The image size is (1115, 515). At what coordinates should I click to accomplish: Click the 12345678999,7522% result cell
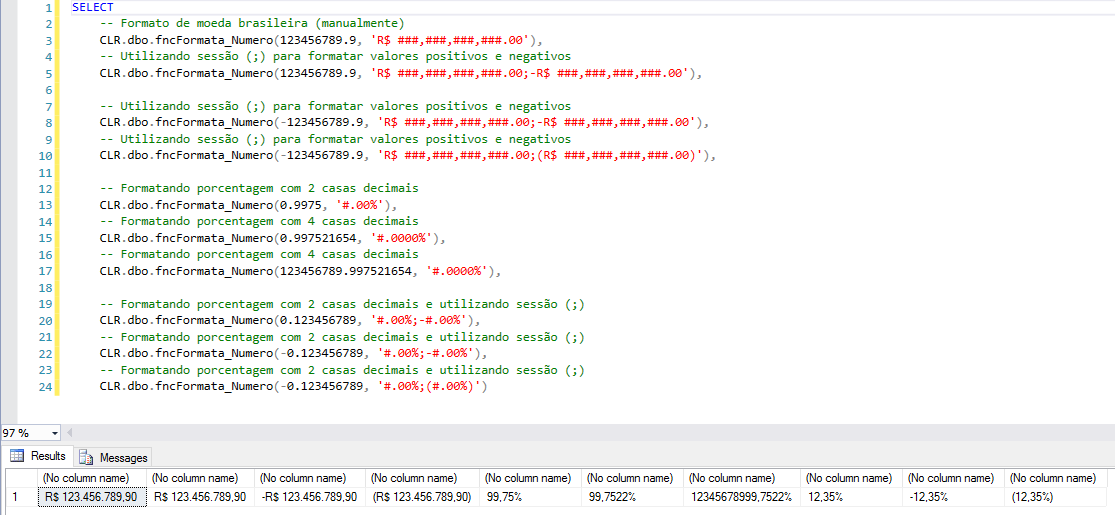741,497
